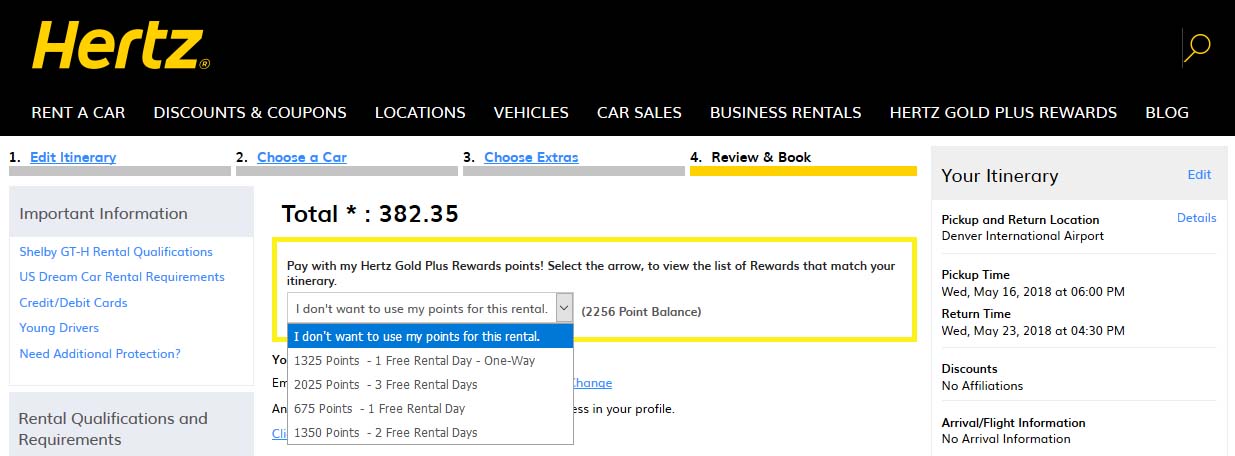This screenshot has height=456, width=1235.
Task: Collapse the rewards points dropdown arrow
Action: pyautogui.click(x=564, y=308)
